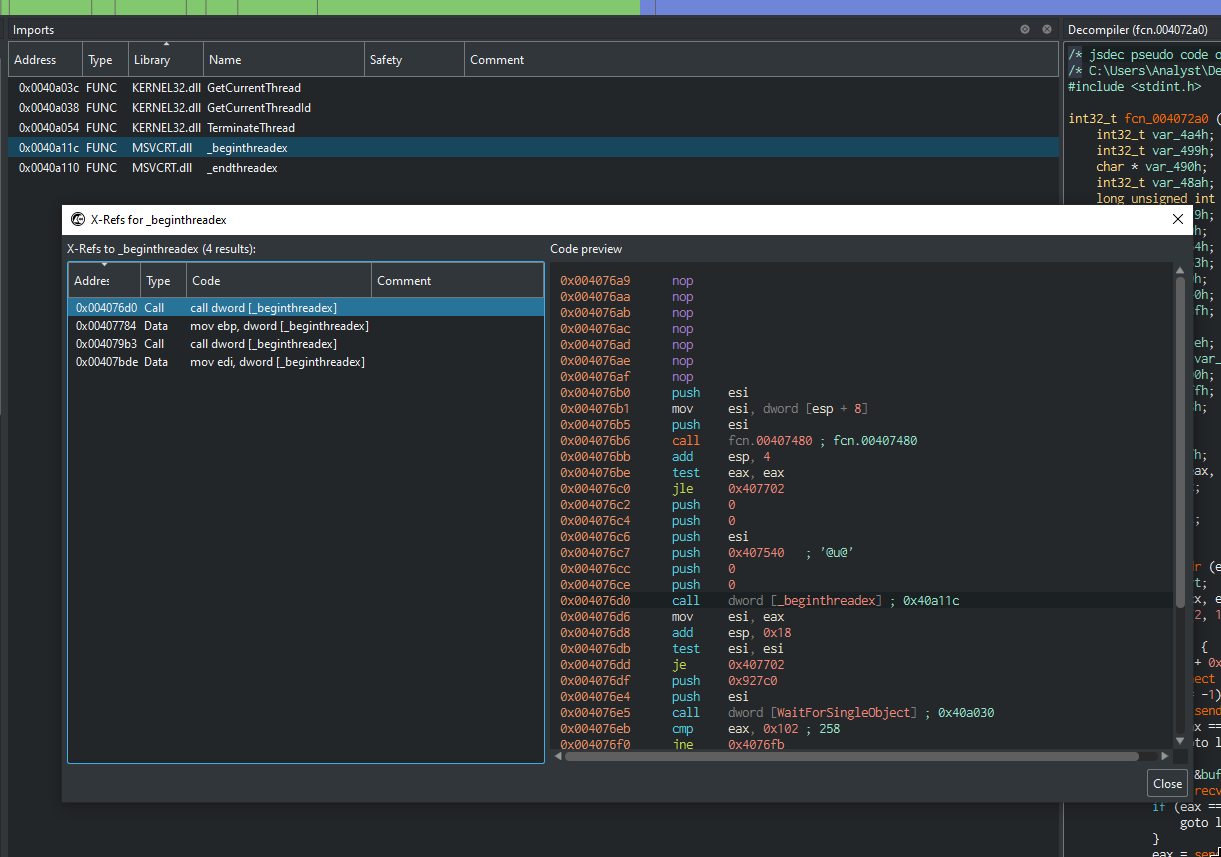Select the TerminateThread import row

(533, 128)
